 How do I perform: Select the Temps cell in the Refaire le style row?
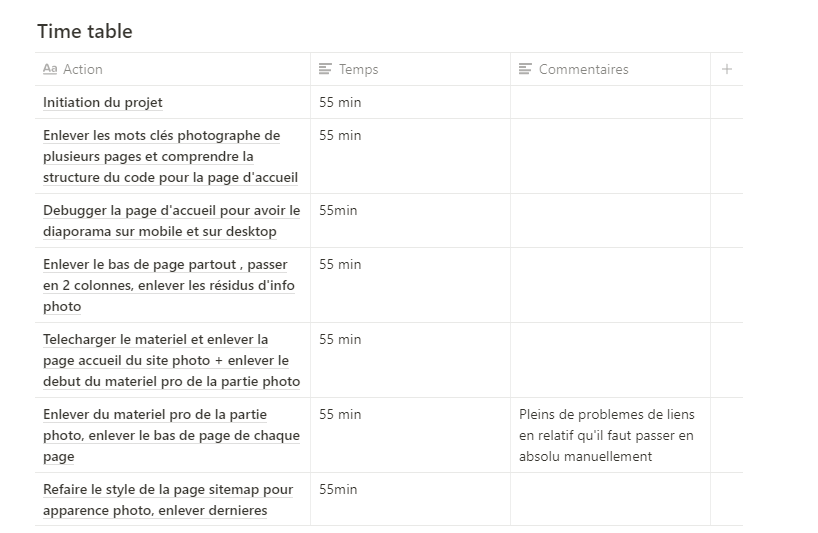pyautogui.click(x=410, y=499)
